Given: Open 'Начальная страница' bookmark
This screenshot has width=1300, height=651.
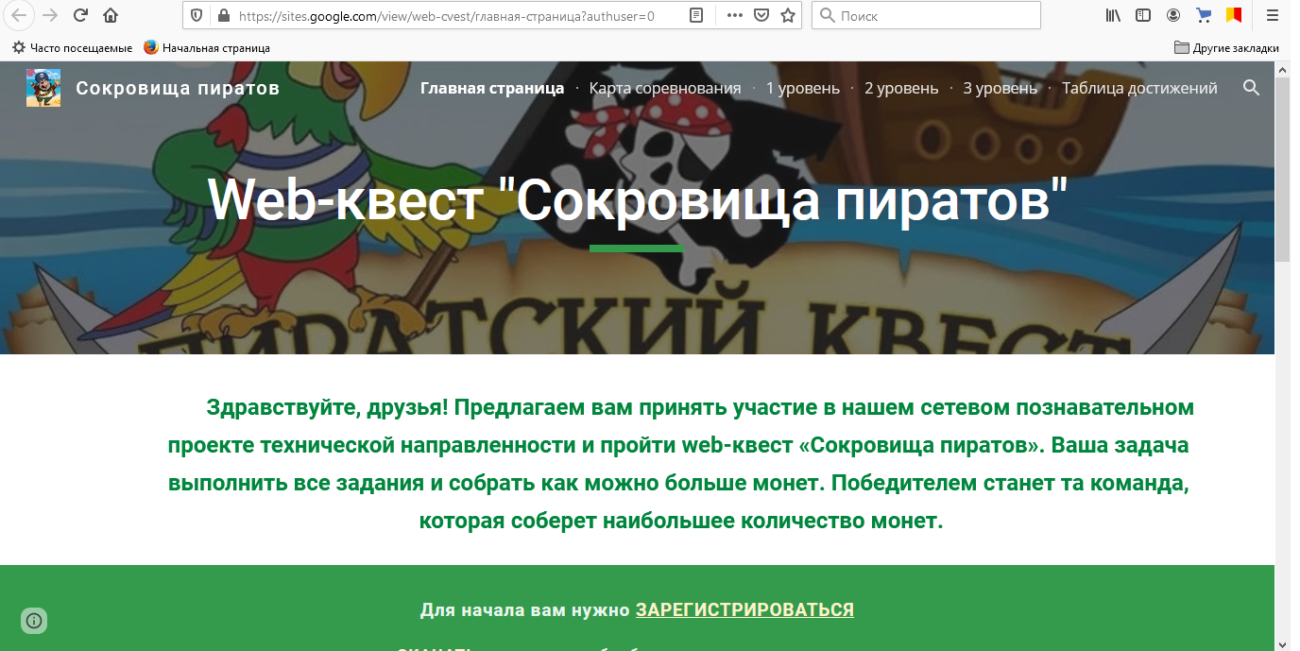Looking at the screenshot, I should 207,48.
